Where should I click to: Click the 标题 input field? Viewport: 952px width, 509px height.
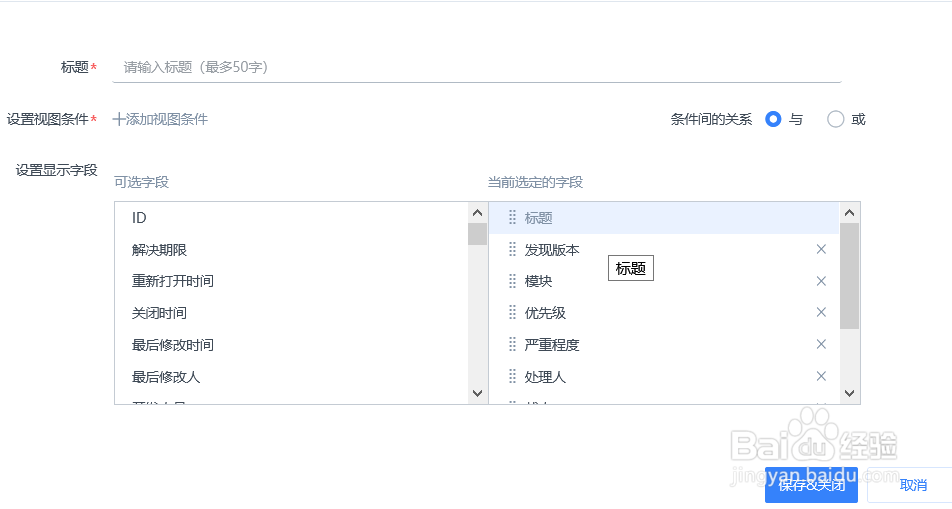(x=477, y=67)
